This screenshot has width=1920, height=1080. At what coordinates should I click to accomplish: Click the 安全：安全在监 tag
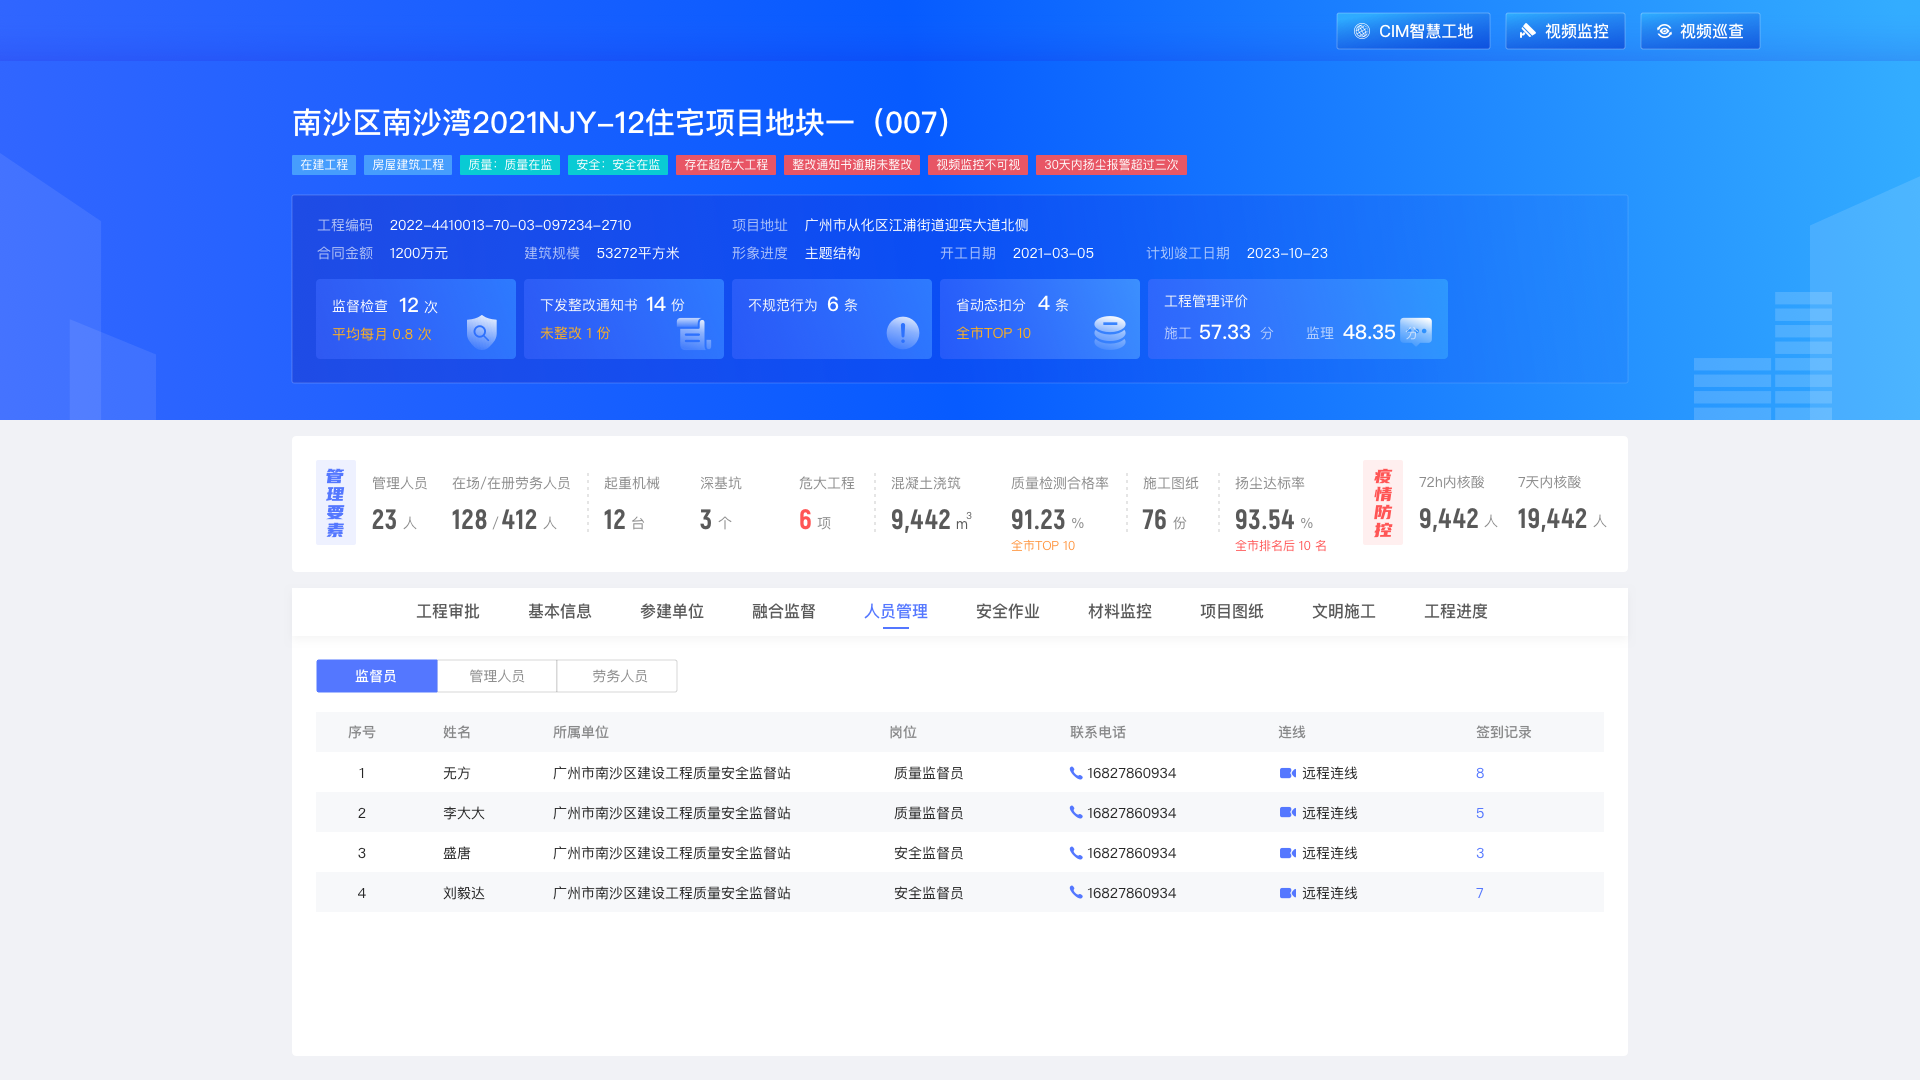point(618,165)
